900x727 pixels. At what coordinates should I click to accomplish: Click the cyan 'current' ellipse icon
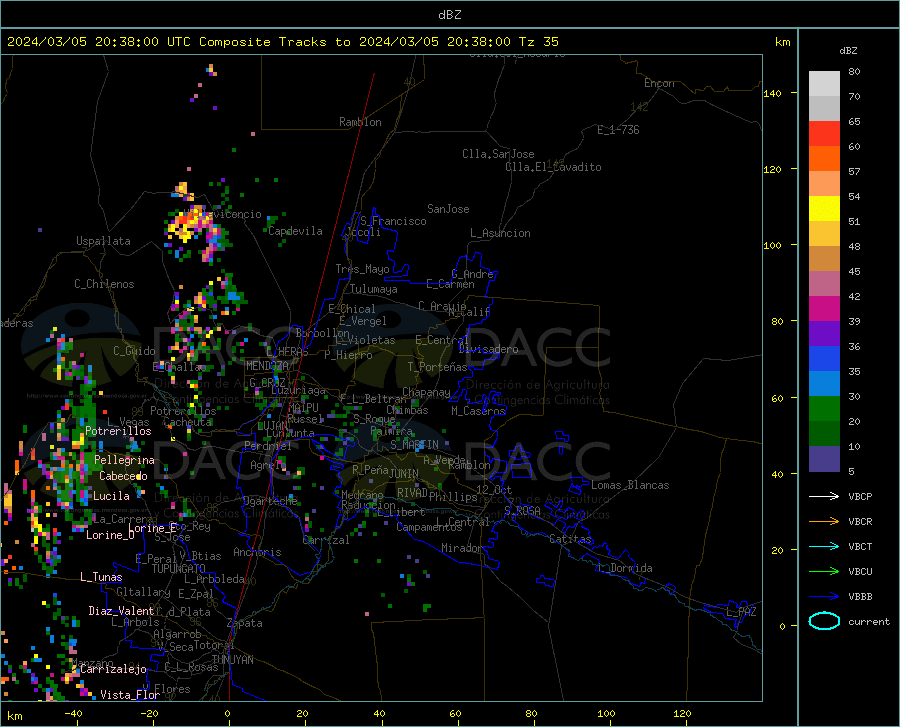coord(824,621)
